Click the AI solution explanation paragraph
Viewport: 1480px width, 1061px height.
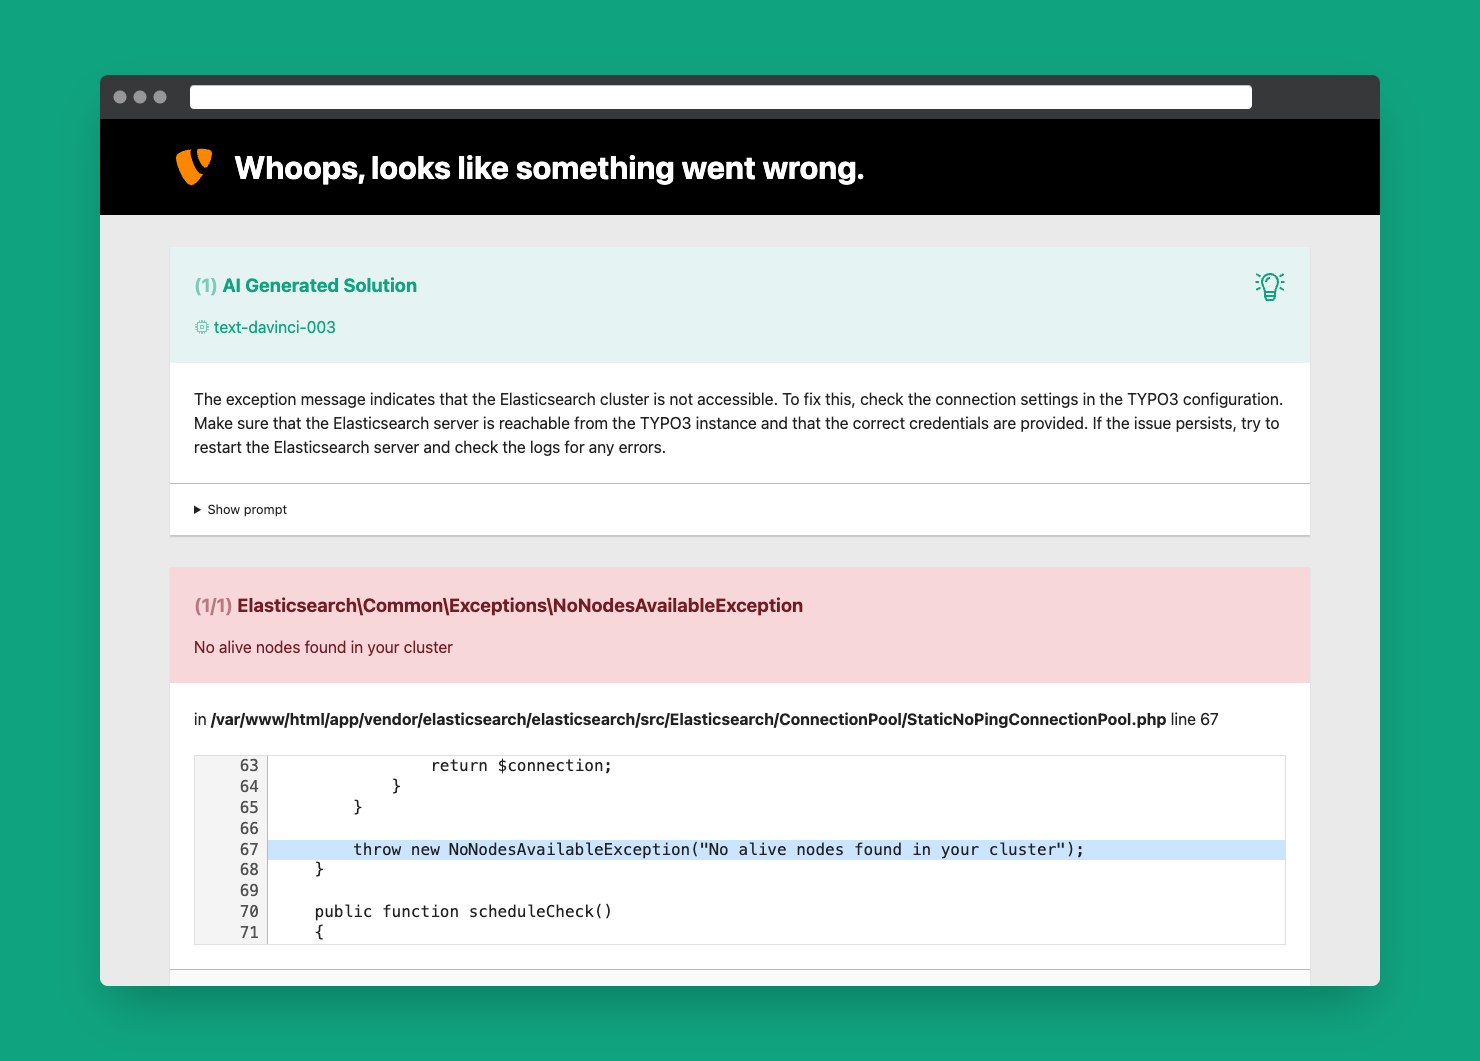click(x=738, y=423)
